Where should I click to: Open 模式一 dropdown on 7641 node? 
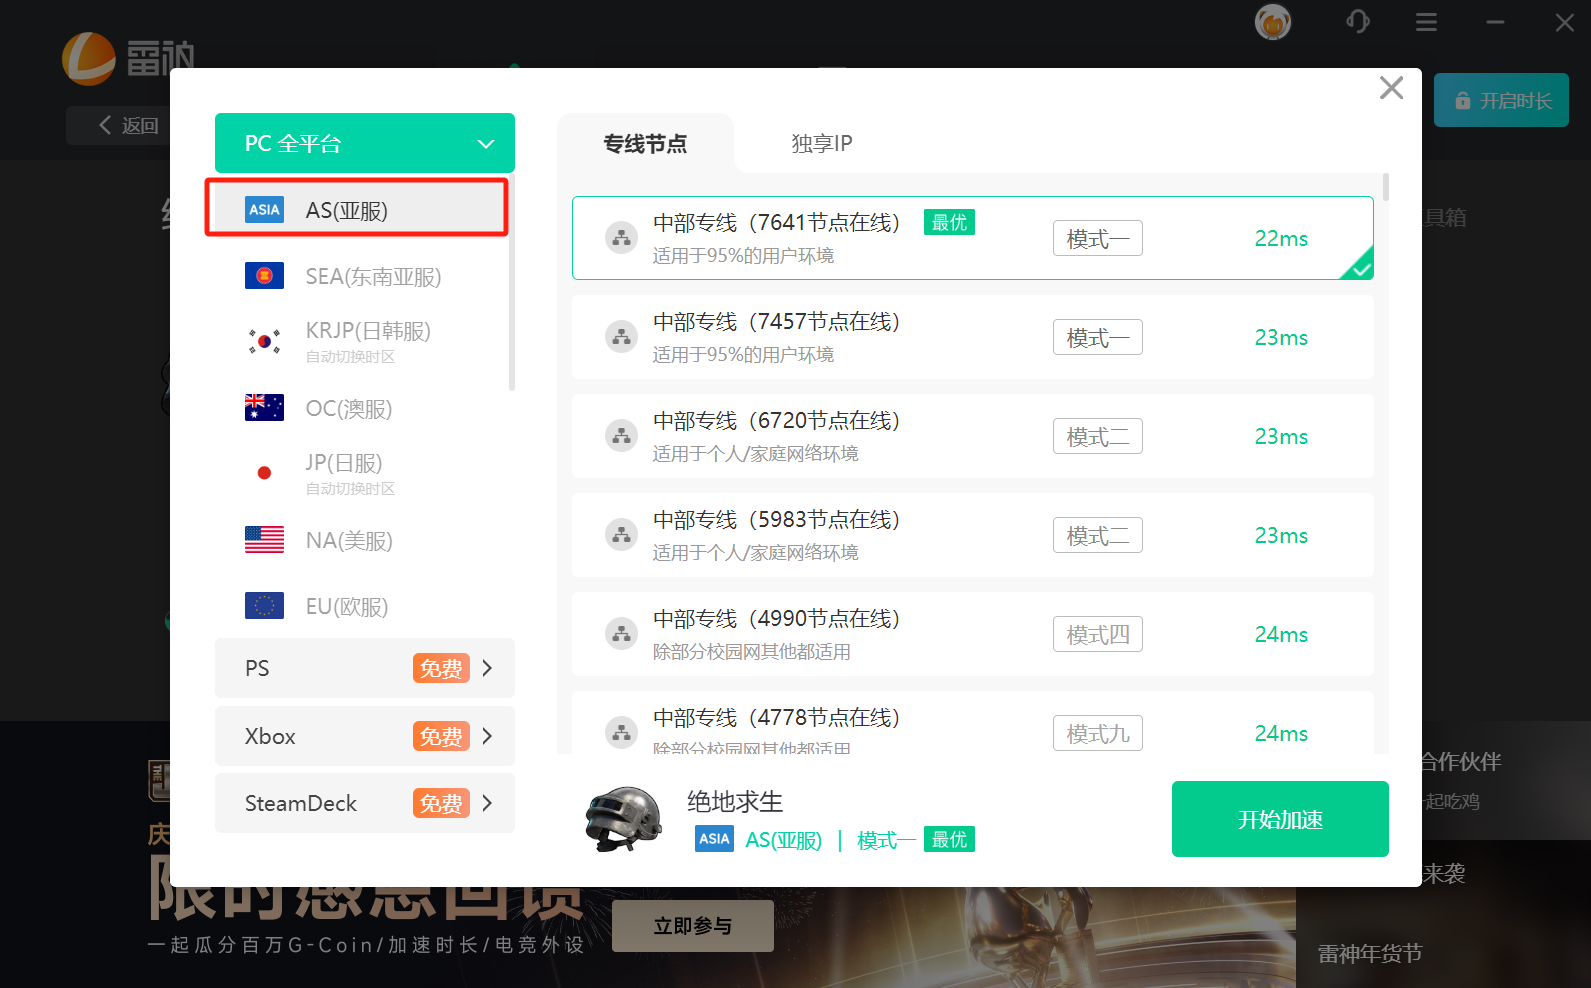[1098, 238]
